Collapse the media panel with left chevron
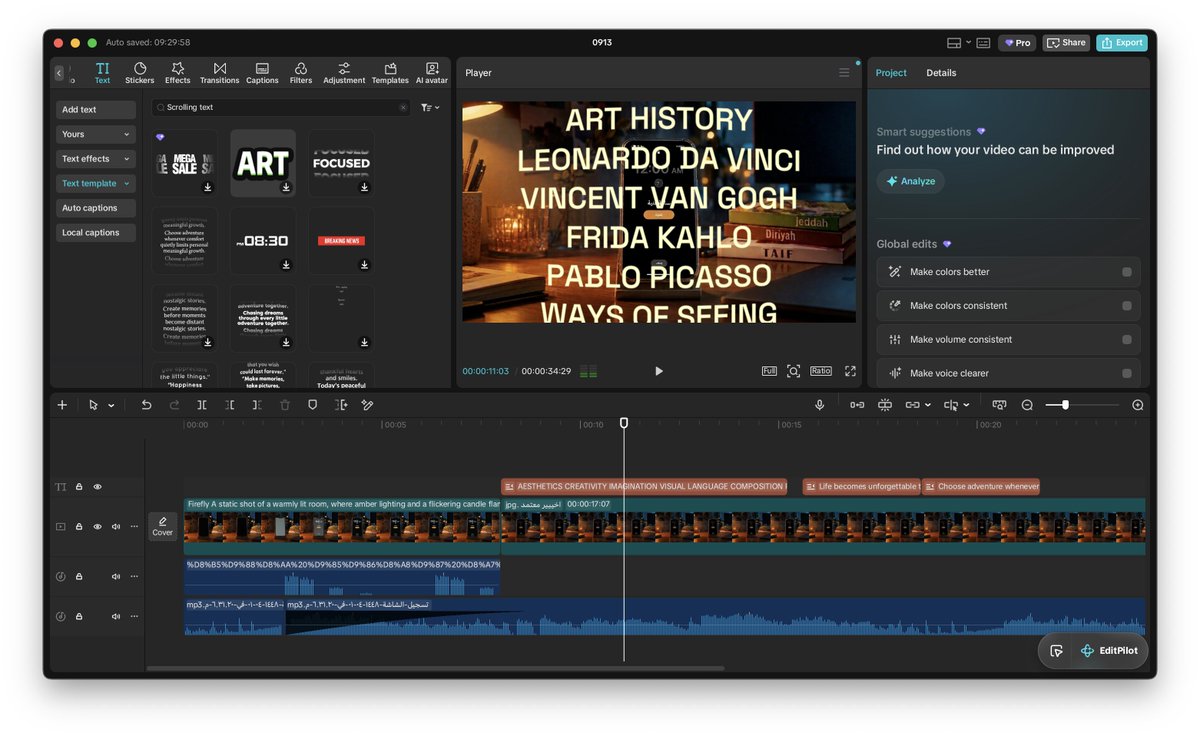 59,73
